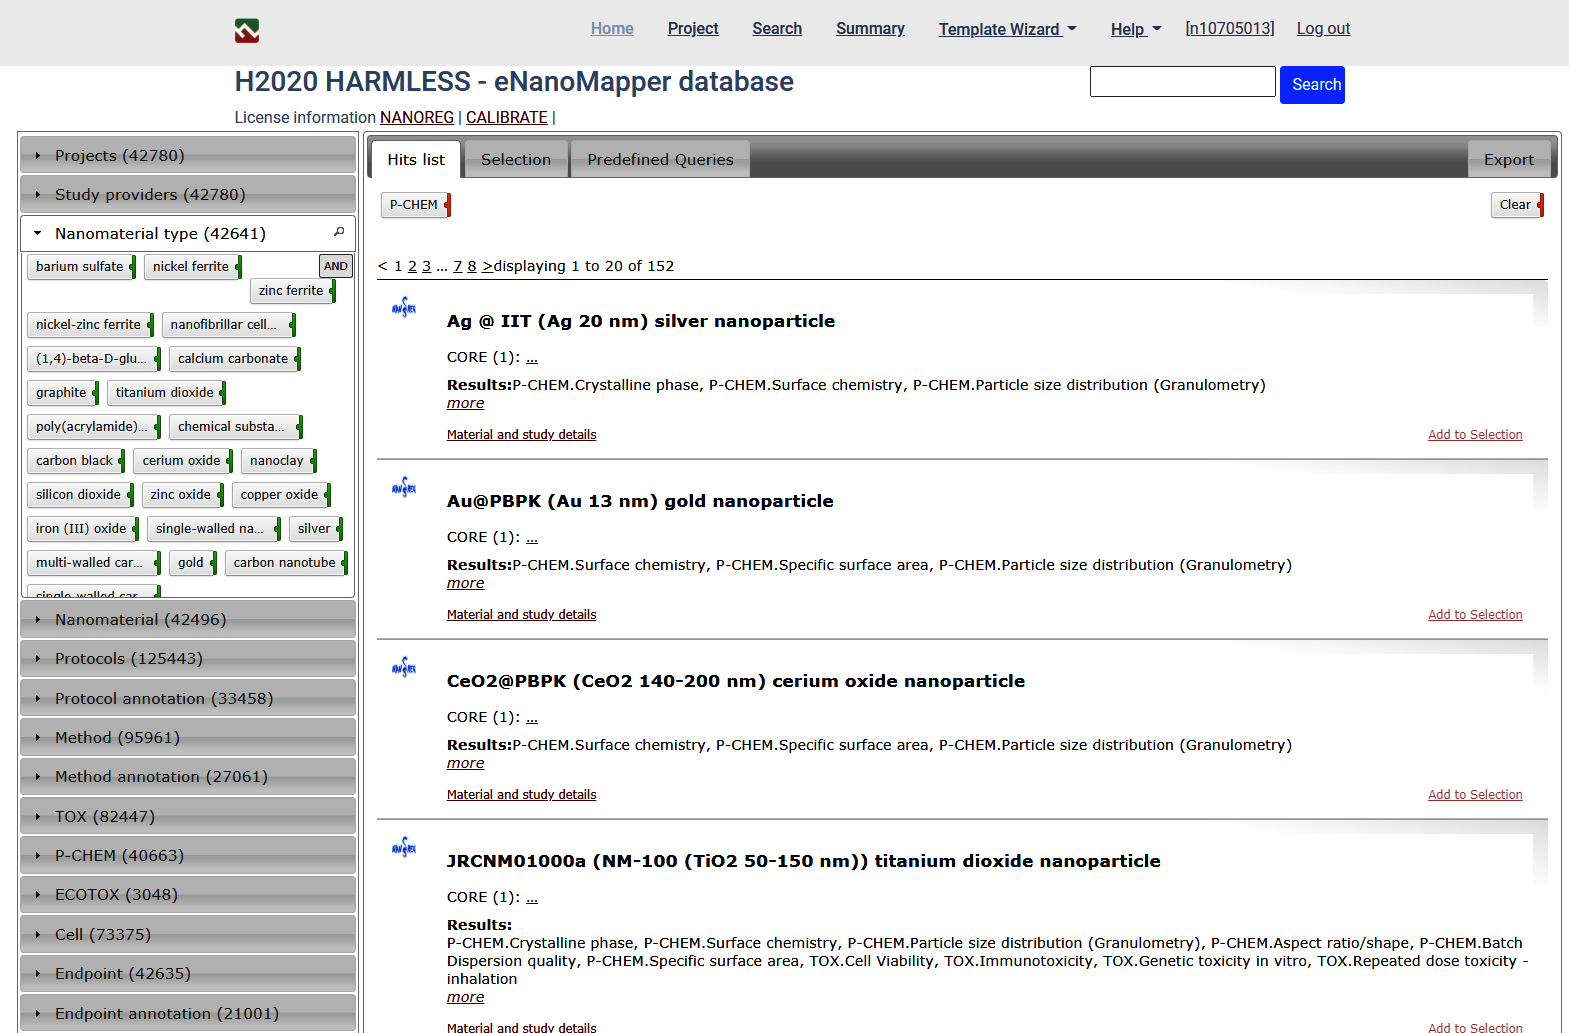Select the carbon nanotube tag
This screenshot has width=1569, height=1033.
(x=286, y=563)
